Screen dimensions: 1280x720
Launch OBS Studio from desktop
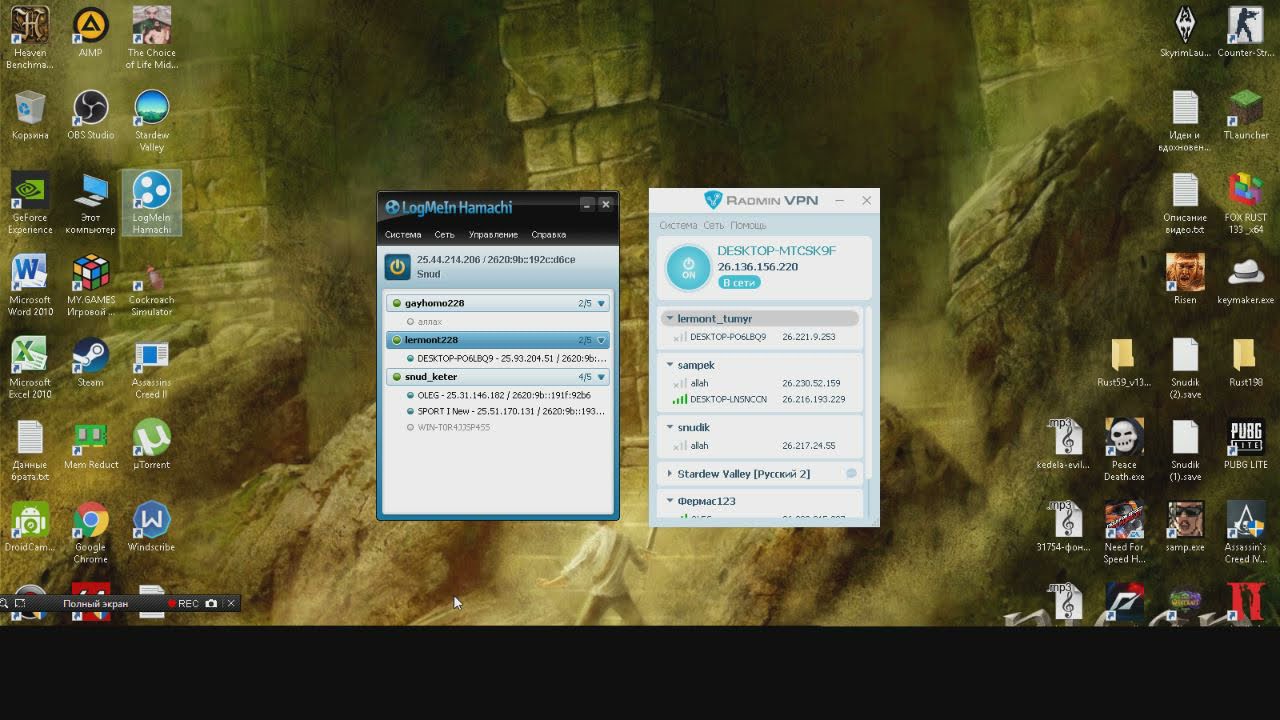coord(90,115)
